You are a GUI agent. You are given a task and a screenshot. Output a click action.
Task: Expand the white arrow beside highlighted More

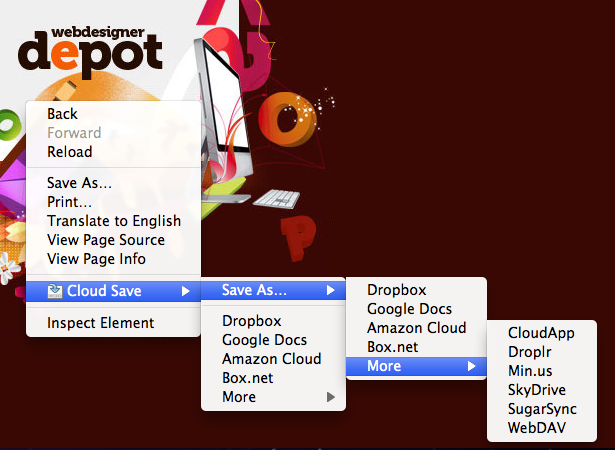(x=471, y=366)
